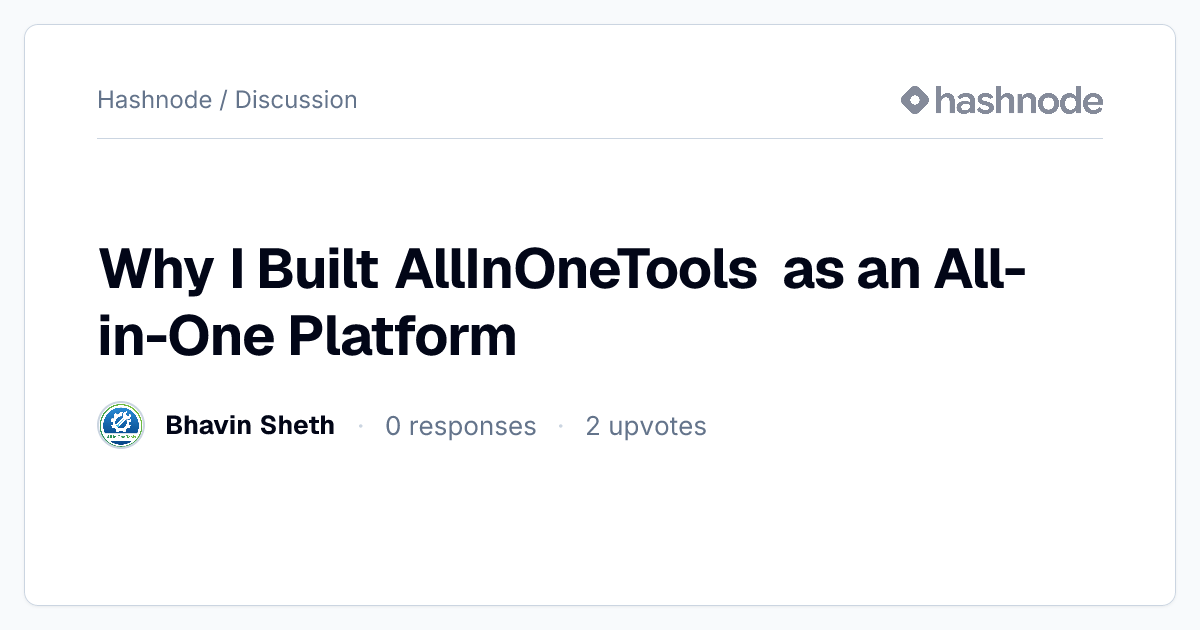Click Bhavin Sheth's round avatar image

pyautogui.click(x=121, y=426)
